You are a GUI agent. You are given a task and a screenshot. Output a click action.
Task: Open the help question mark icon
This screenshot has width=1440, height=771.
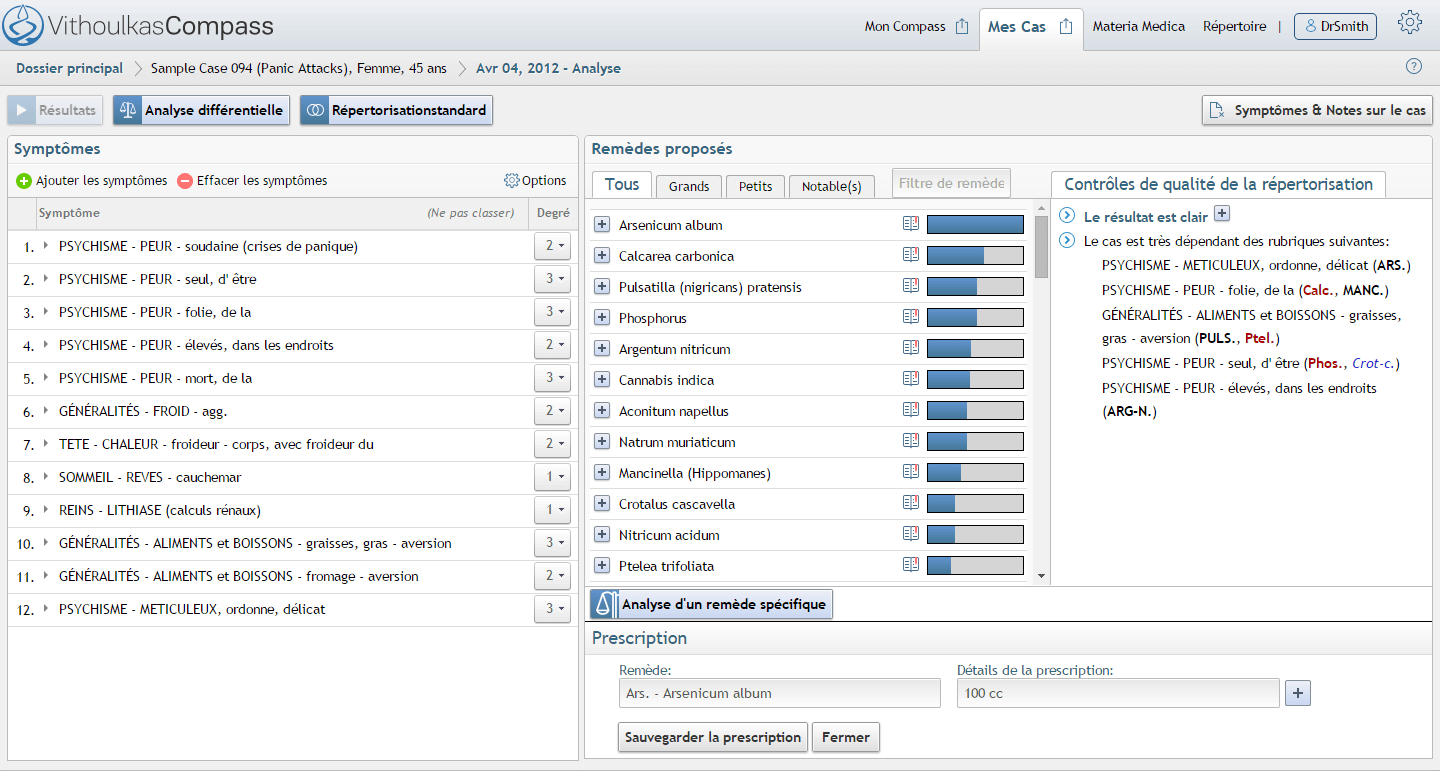(1413, 67)
